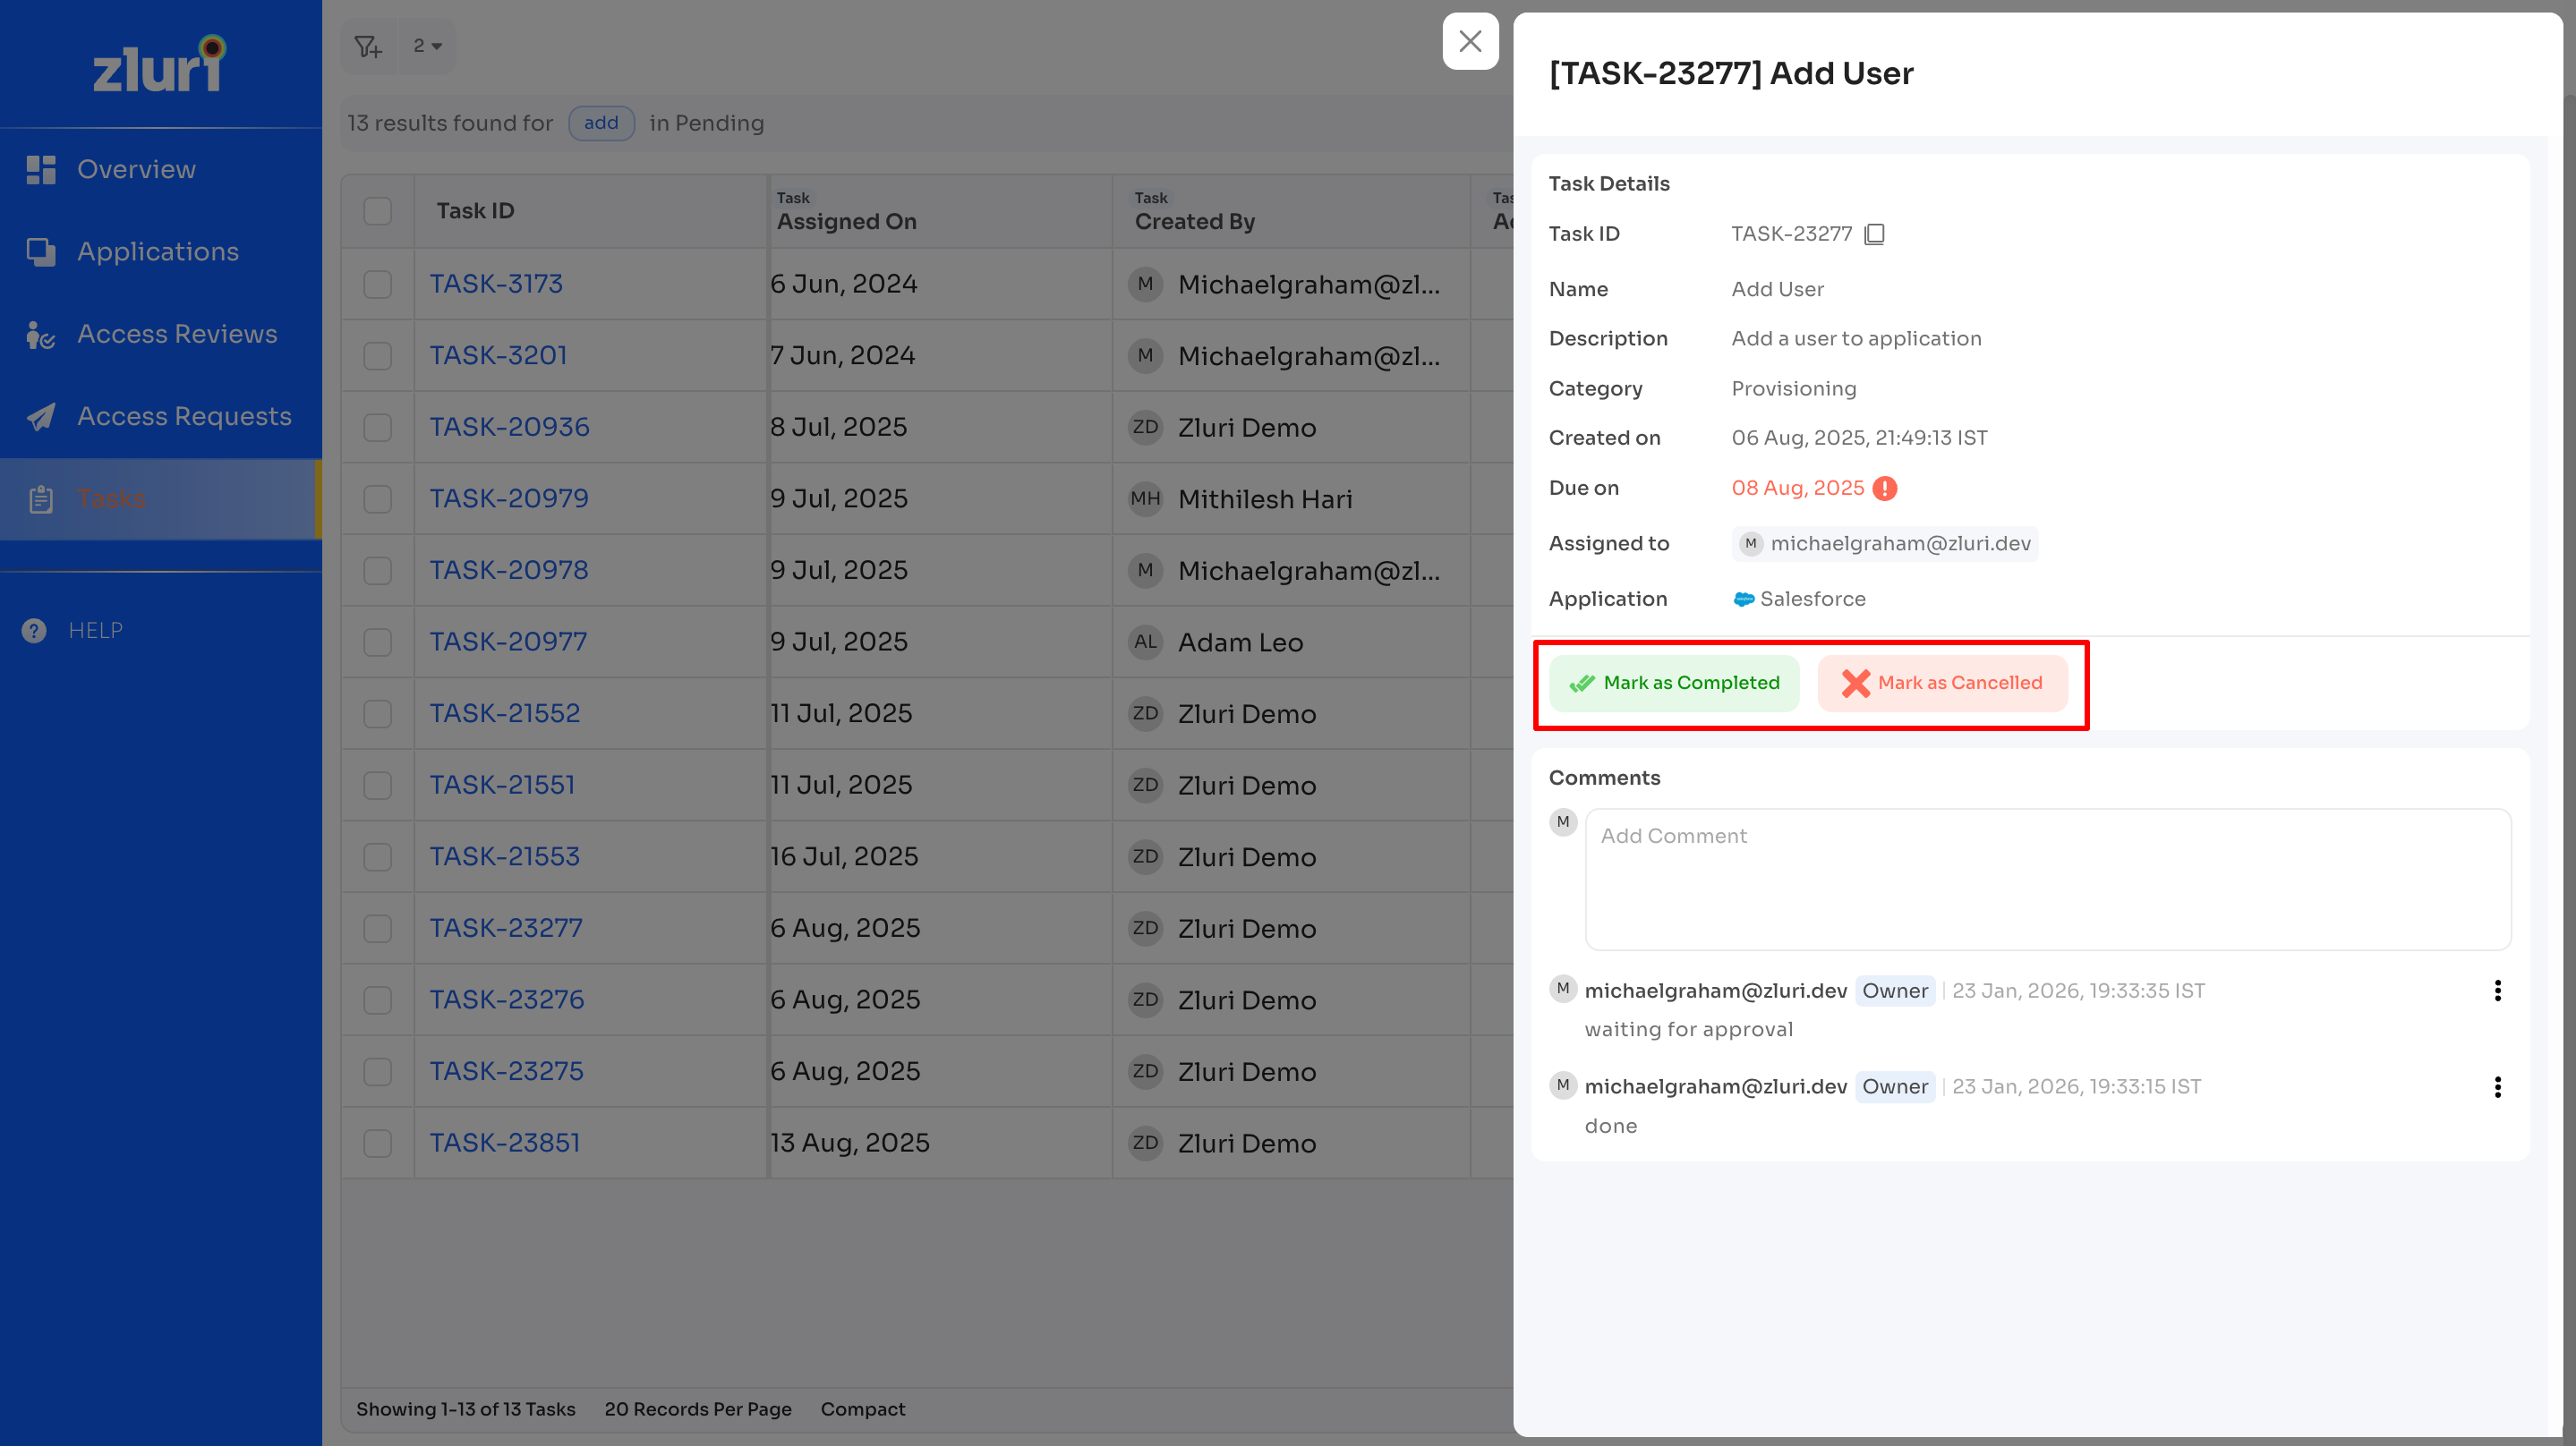Screen dimensions: 2576x1446
Task: Click the Add Comment text box
Action: 2047,878
